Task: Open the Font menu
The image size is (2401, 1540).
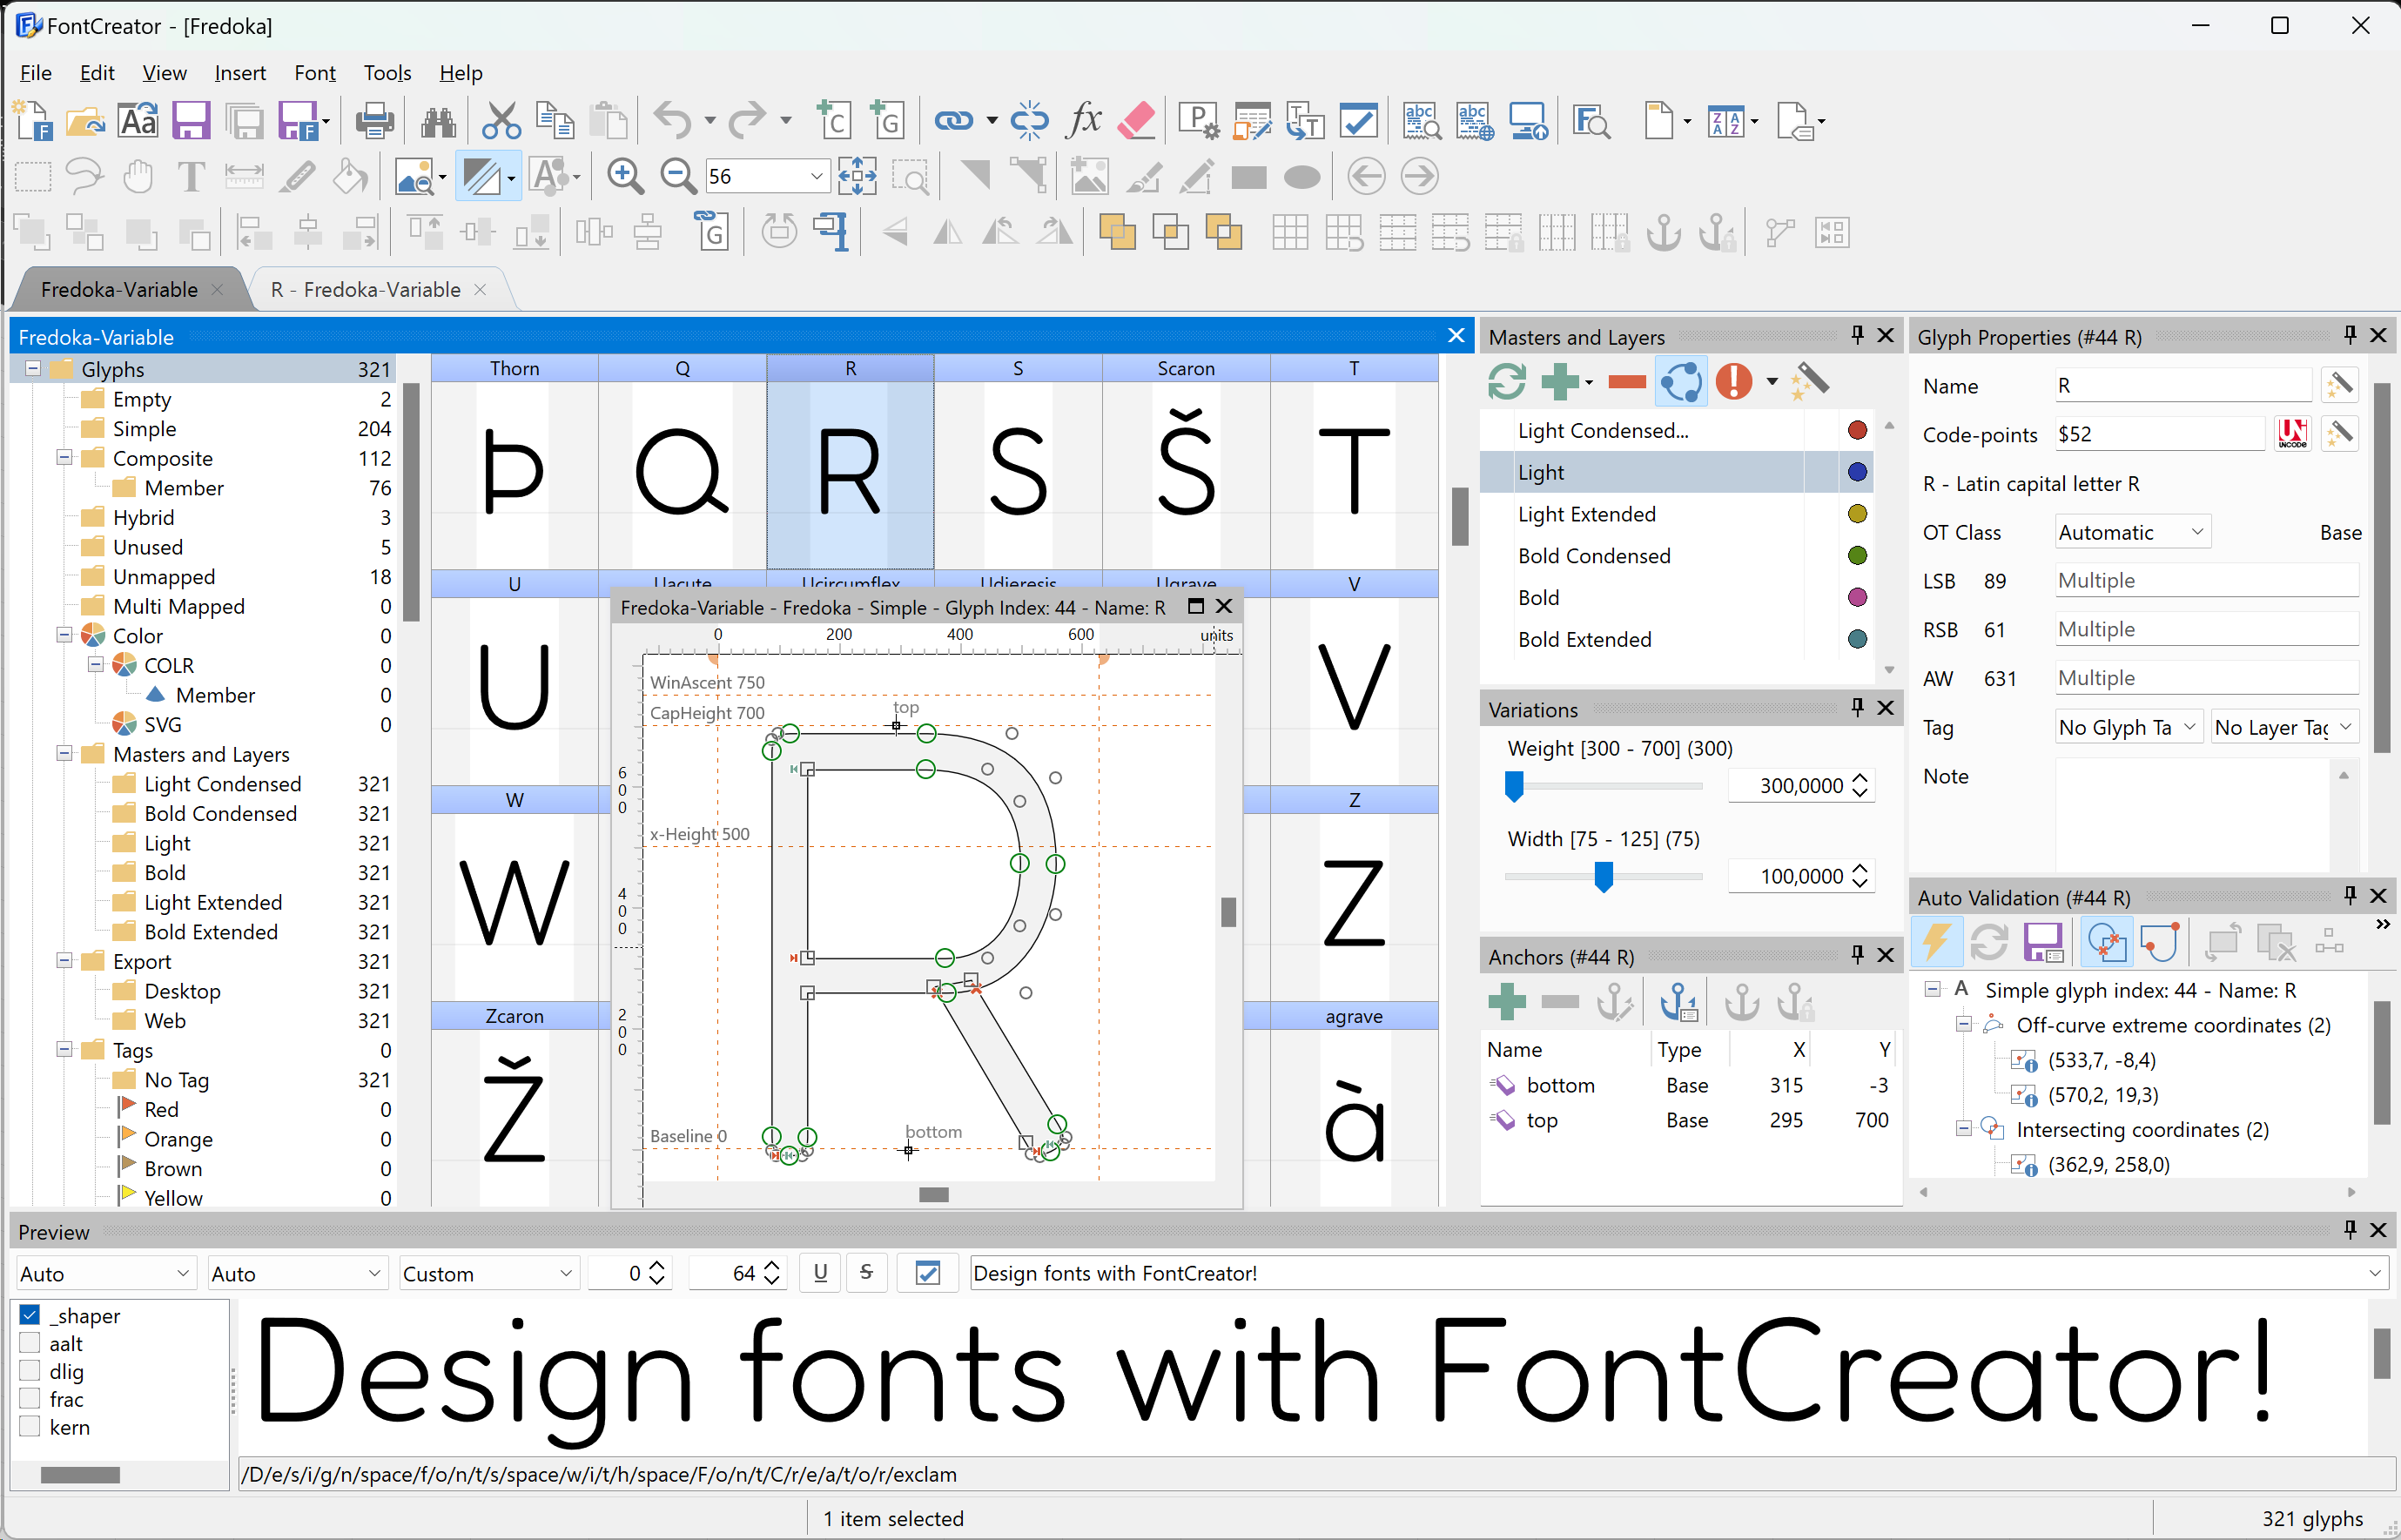Action: coord(315,72)
